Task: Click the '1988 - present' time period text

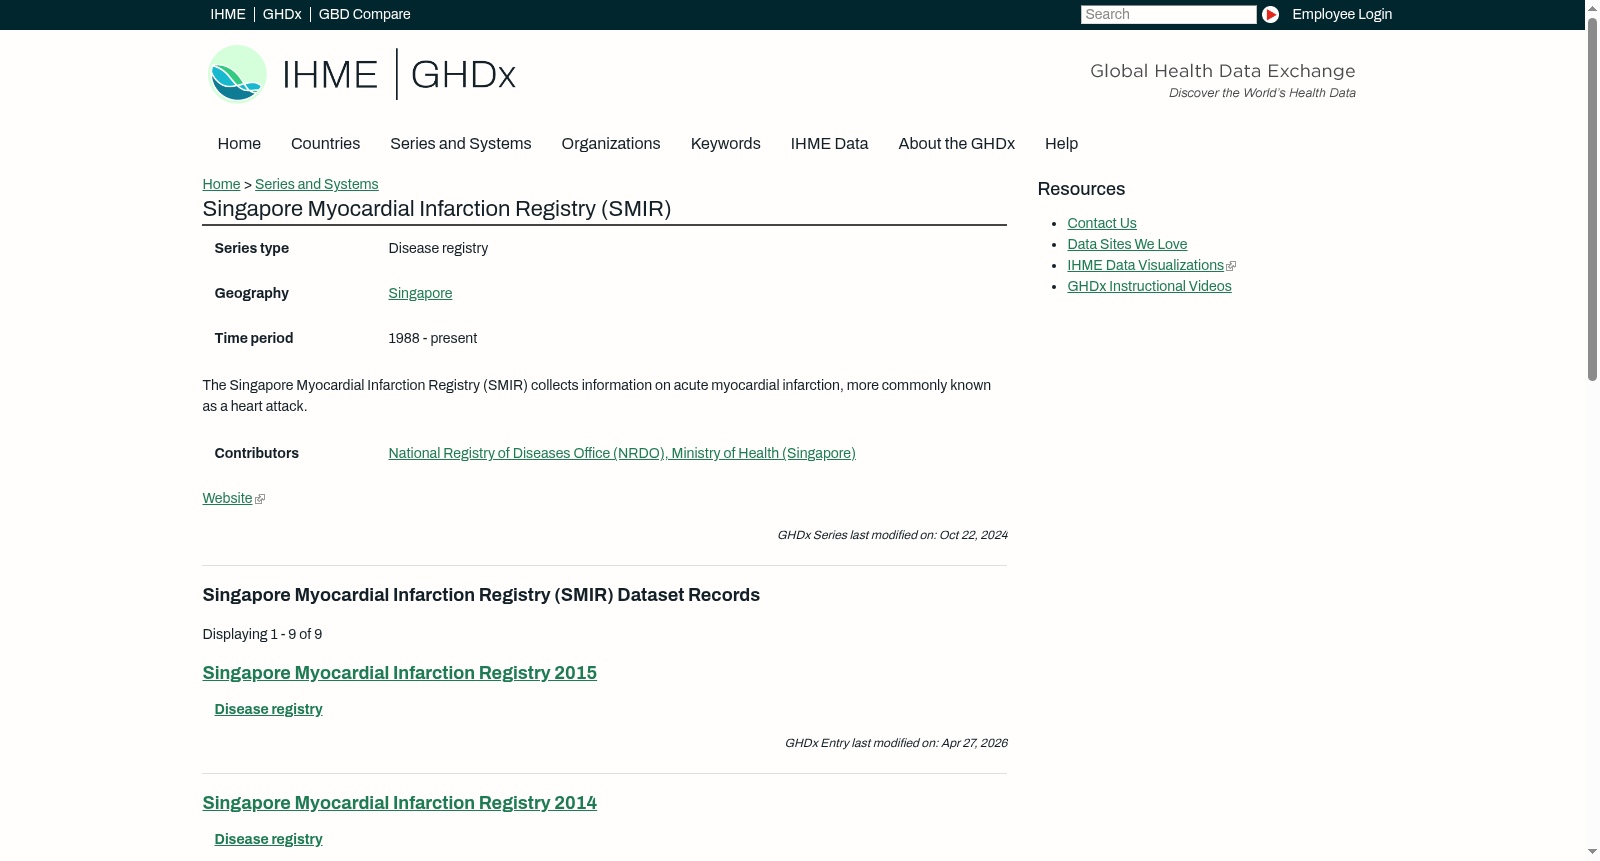Action: coord(432,339)
